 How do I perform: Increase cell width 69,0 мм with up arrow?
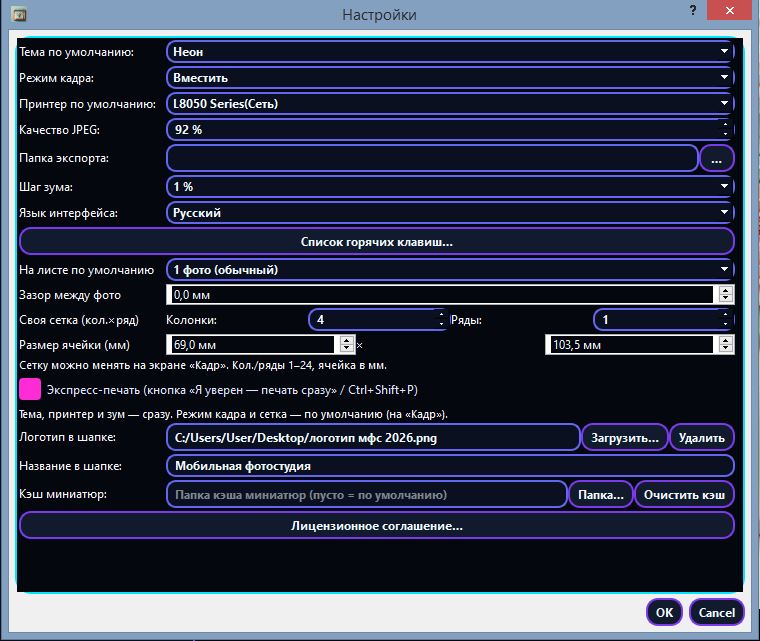[x=346, y=340]
